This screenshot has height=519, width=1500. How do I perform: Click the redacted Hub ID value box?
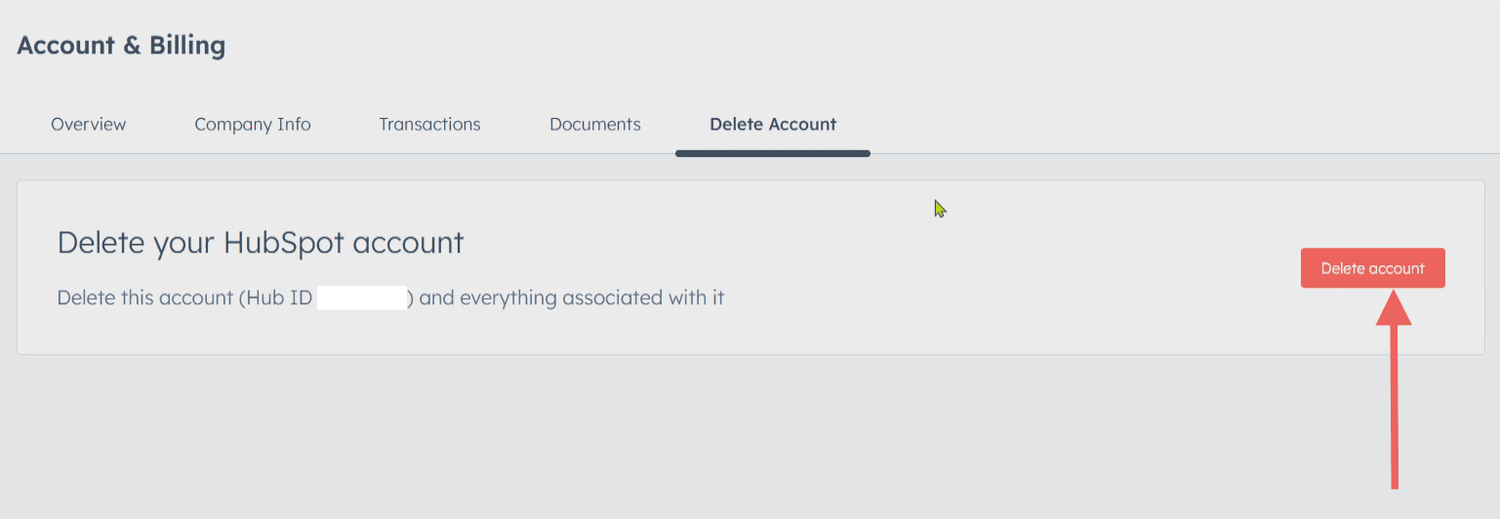click(361, 298)
